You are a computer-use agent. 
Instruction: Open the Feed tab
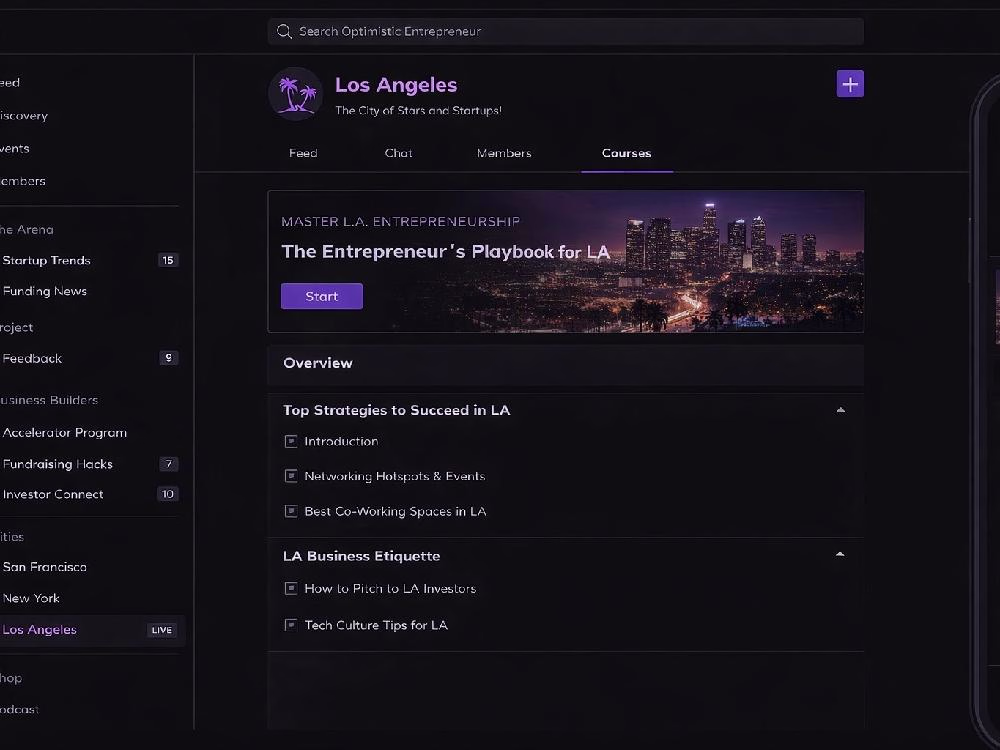303,153
